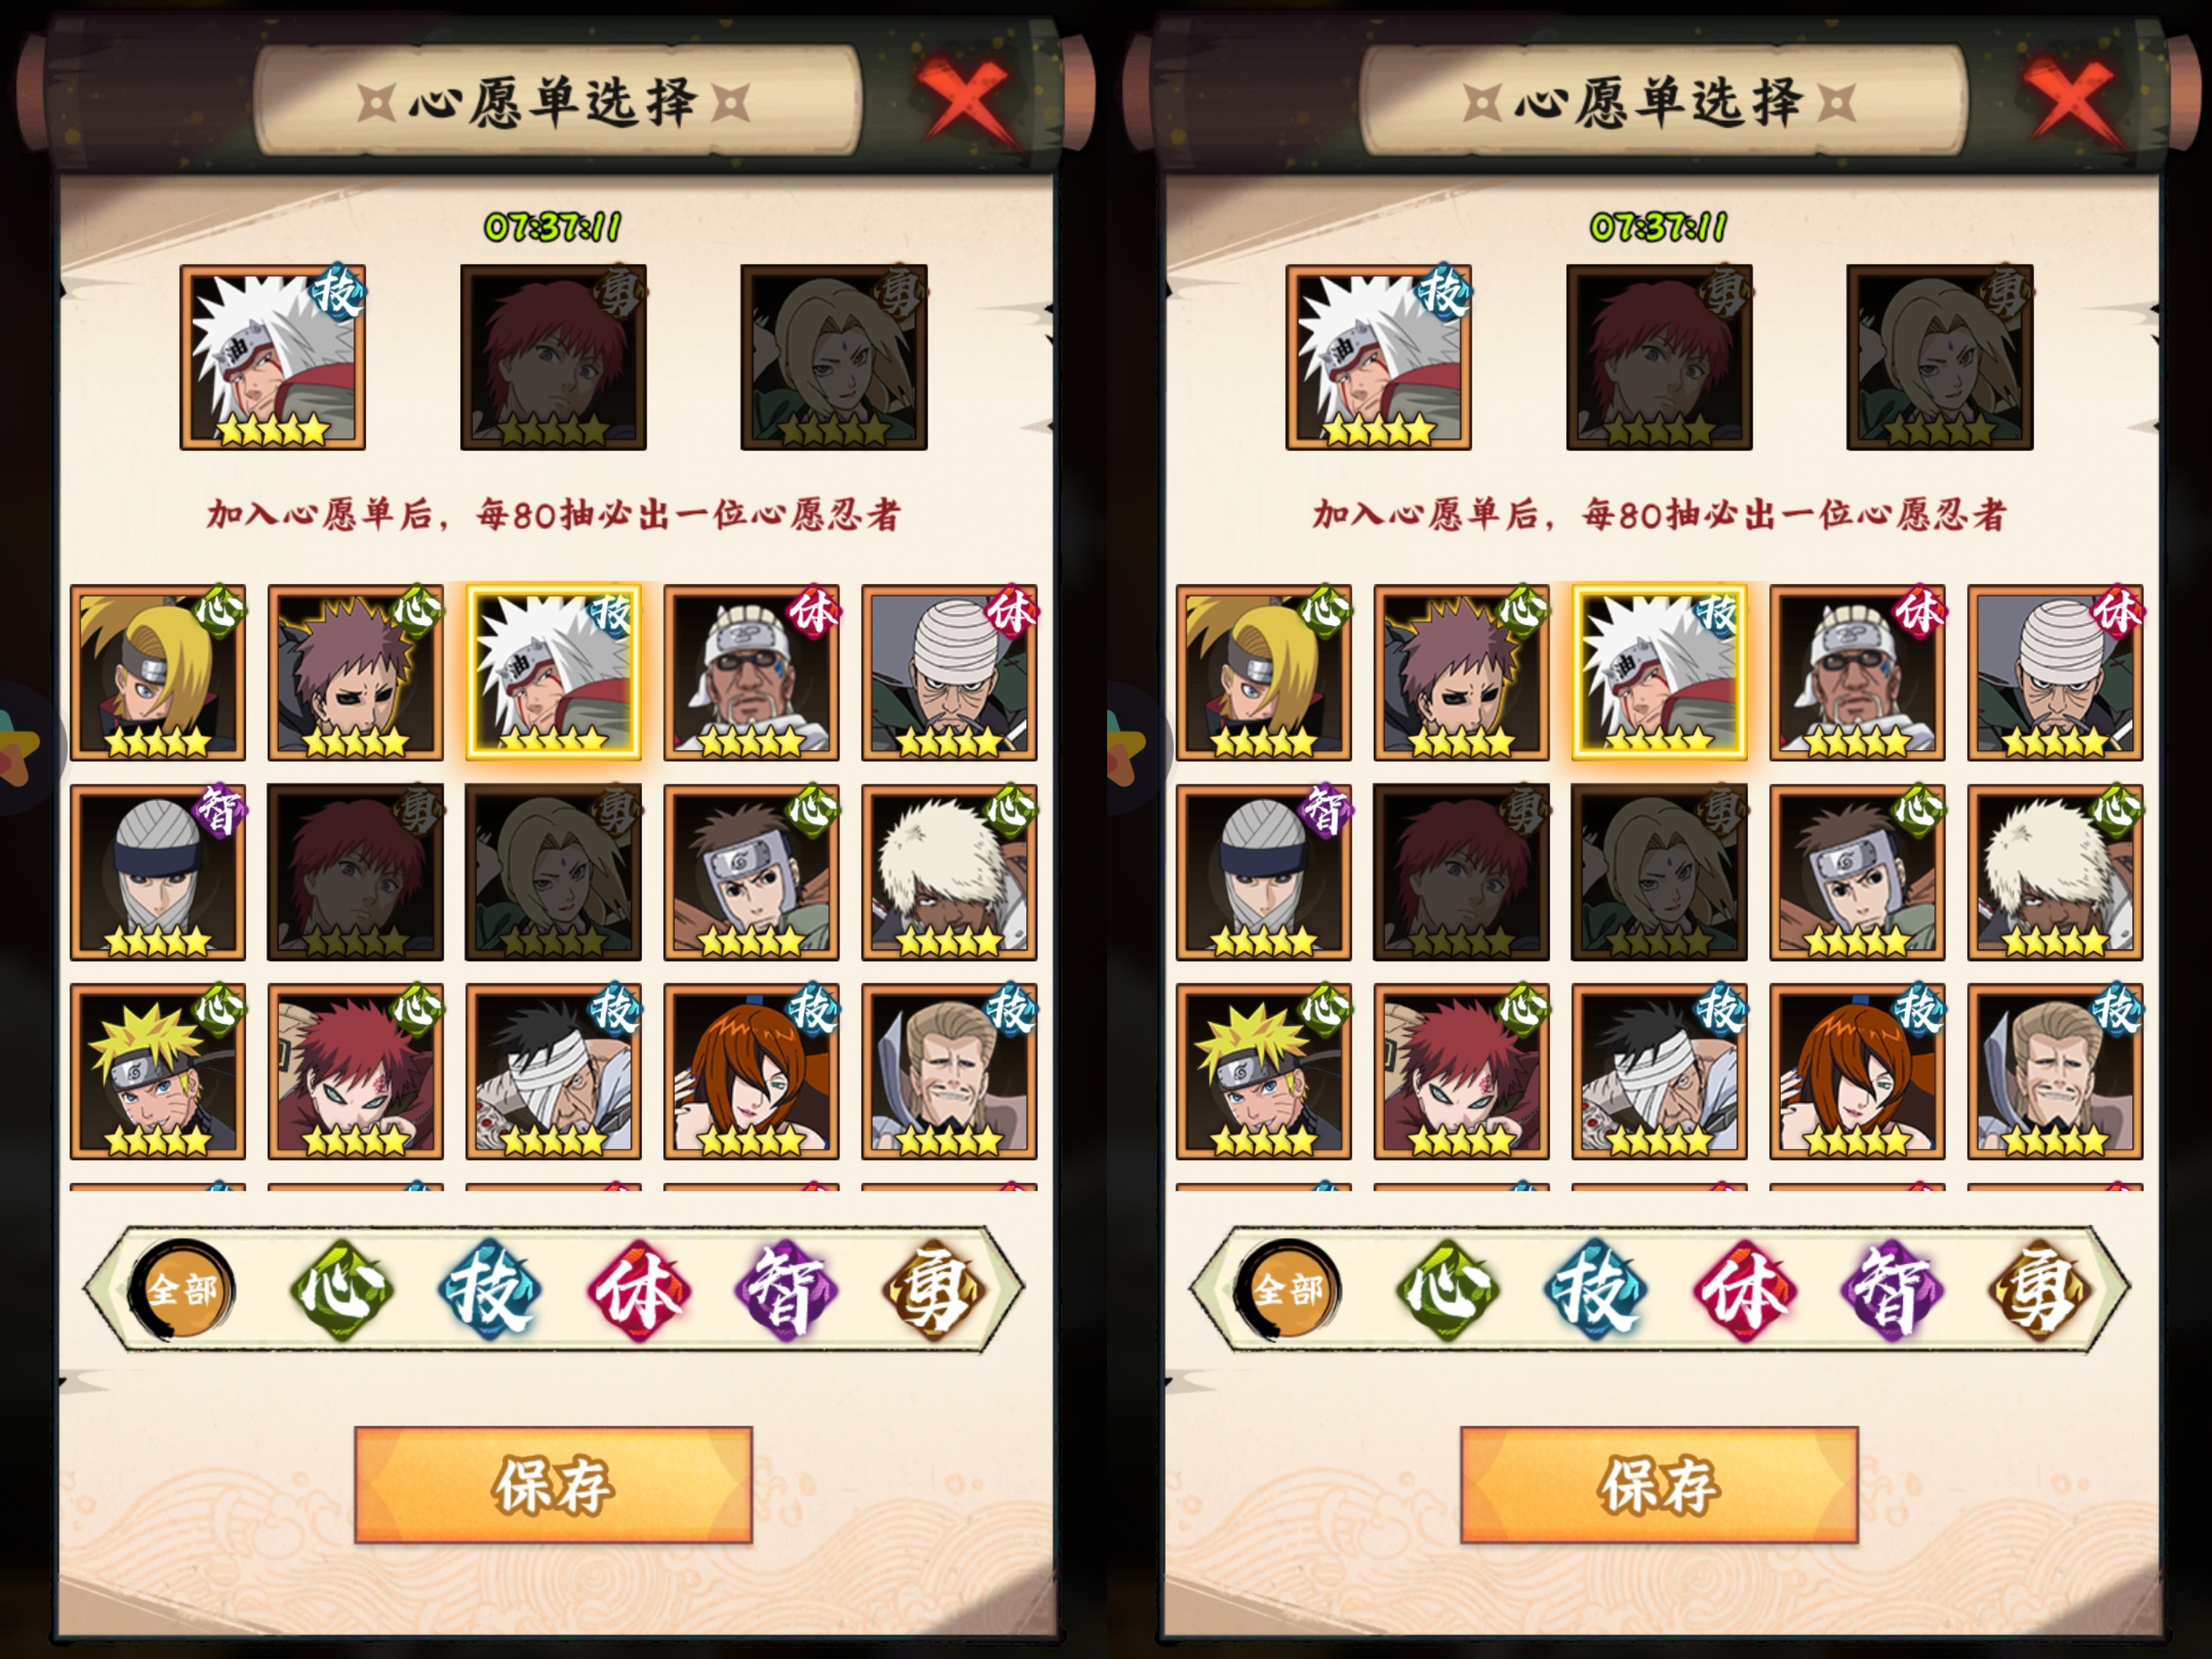
Task: Toggle dimmed Sasori in right panel grid
Action: click(1461, 872)
